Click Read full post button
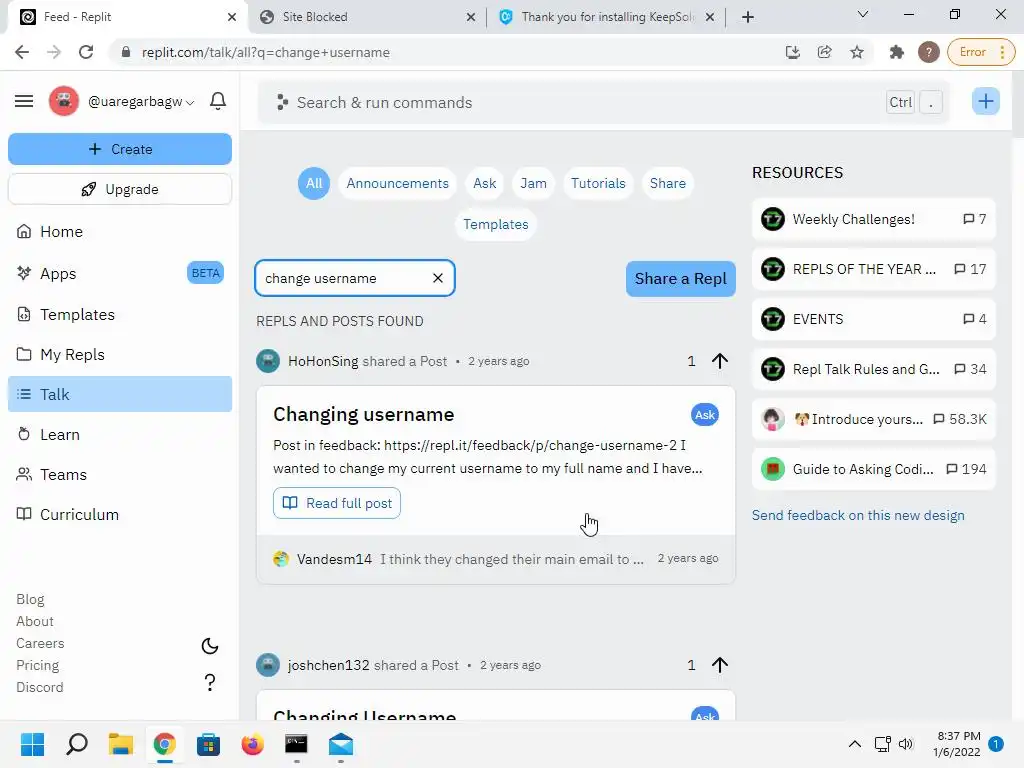 pos(337,504)
